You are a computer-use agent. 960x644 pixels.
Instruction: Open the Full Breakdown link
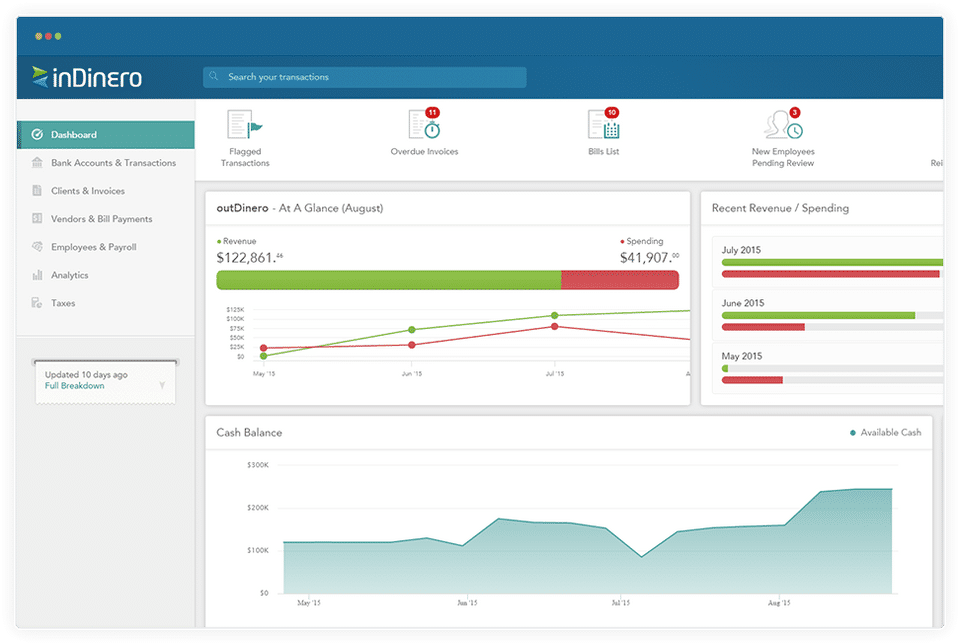coord(74,386)
